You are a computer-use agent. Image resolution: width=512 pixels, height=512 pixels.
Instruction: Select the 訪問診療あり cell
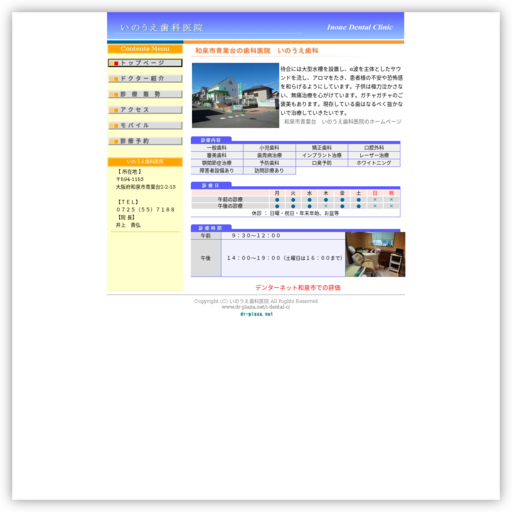(x=269, y=171)
